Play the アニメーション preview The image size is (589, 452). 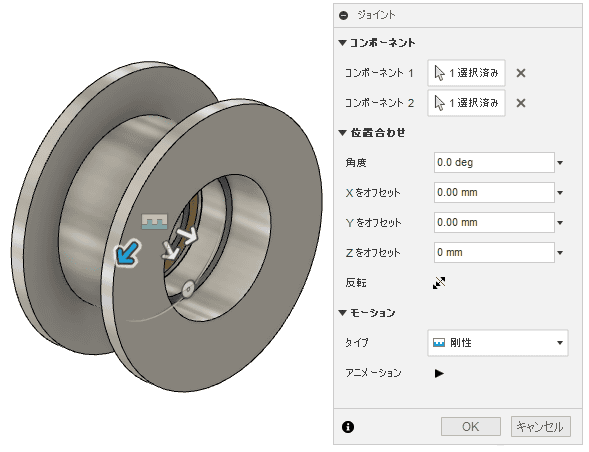(439, 373)
